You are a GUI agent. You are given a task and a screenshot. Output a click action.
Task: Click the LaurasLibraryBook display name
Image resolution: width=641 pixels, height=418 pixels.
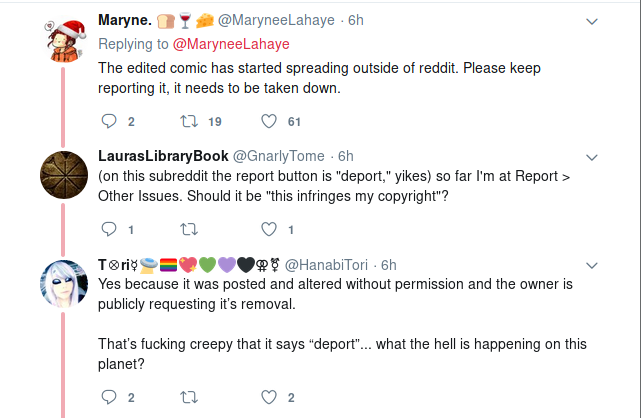[x=163, y=156]
